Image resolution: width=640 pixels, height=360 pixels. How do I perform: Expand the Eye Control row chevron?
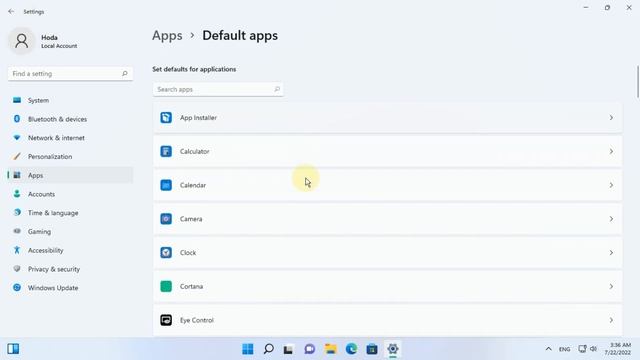click(x=611, y=320)
